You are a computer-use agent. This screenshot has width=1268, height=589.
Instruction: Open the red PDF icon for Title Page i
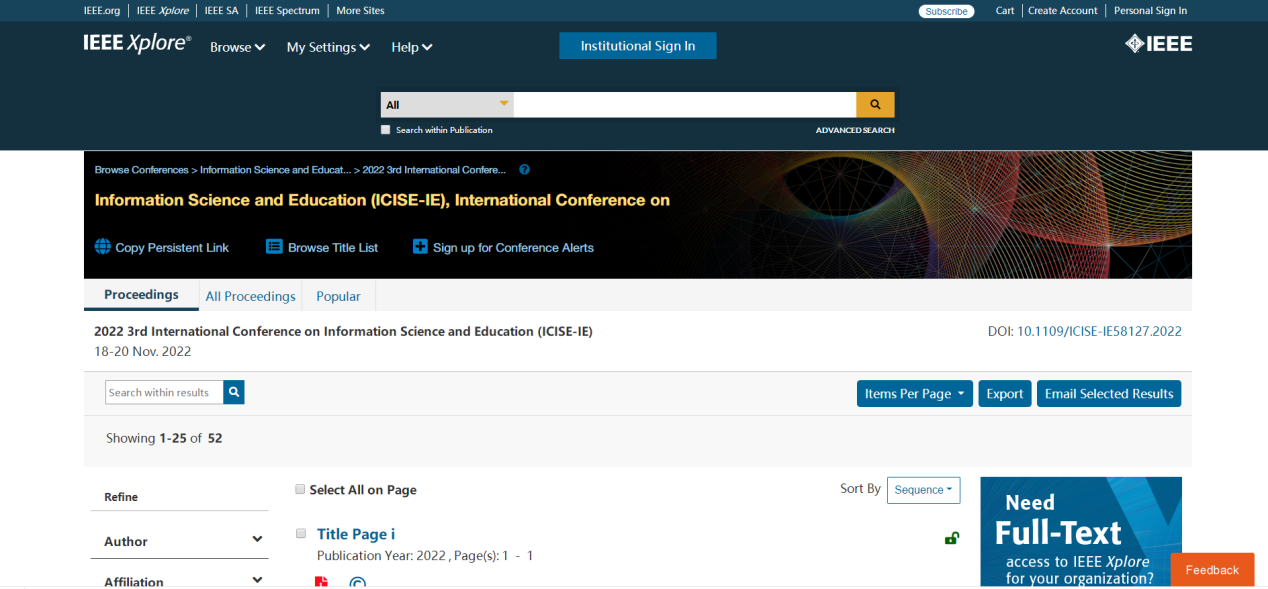tap(321, 582)
